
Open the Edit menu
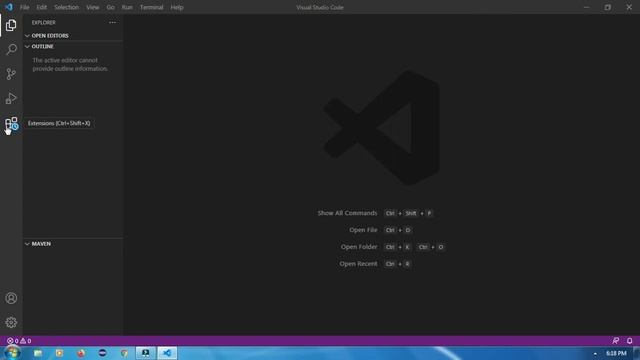click(x=41, y=7)
